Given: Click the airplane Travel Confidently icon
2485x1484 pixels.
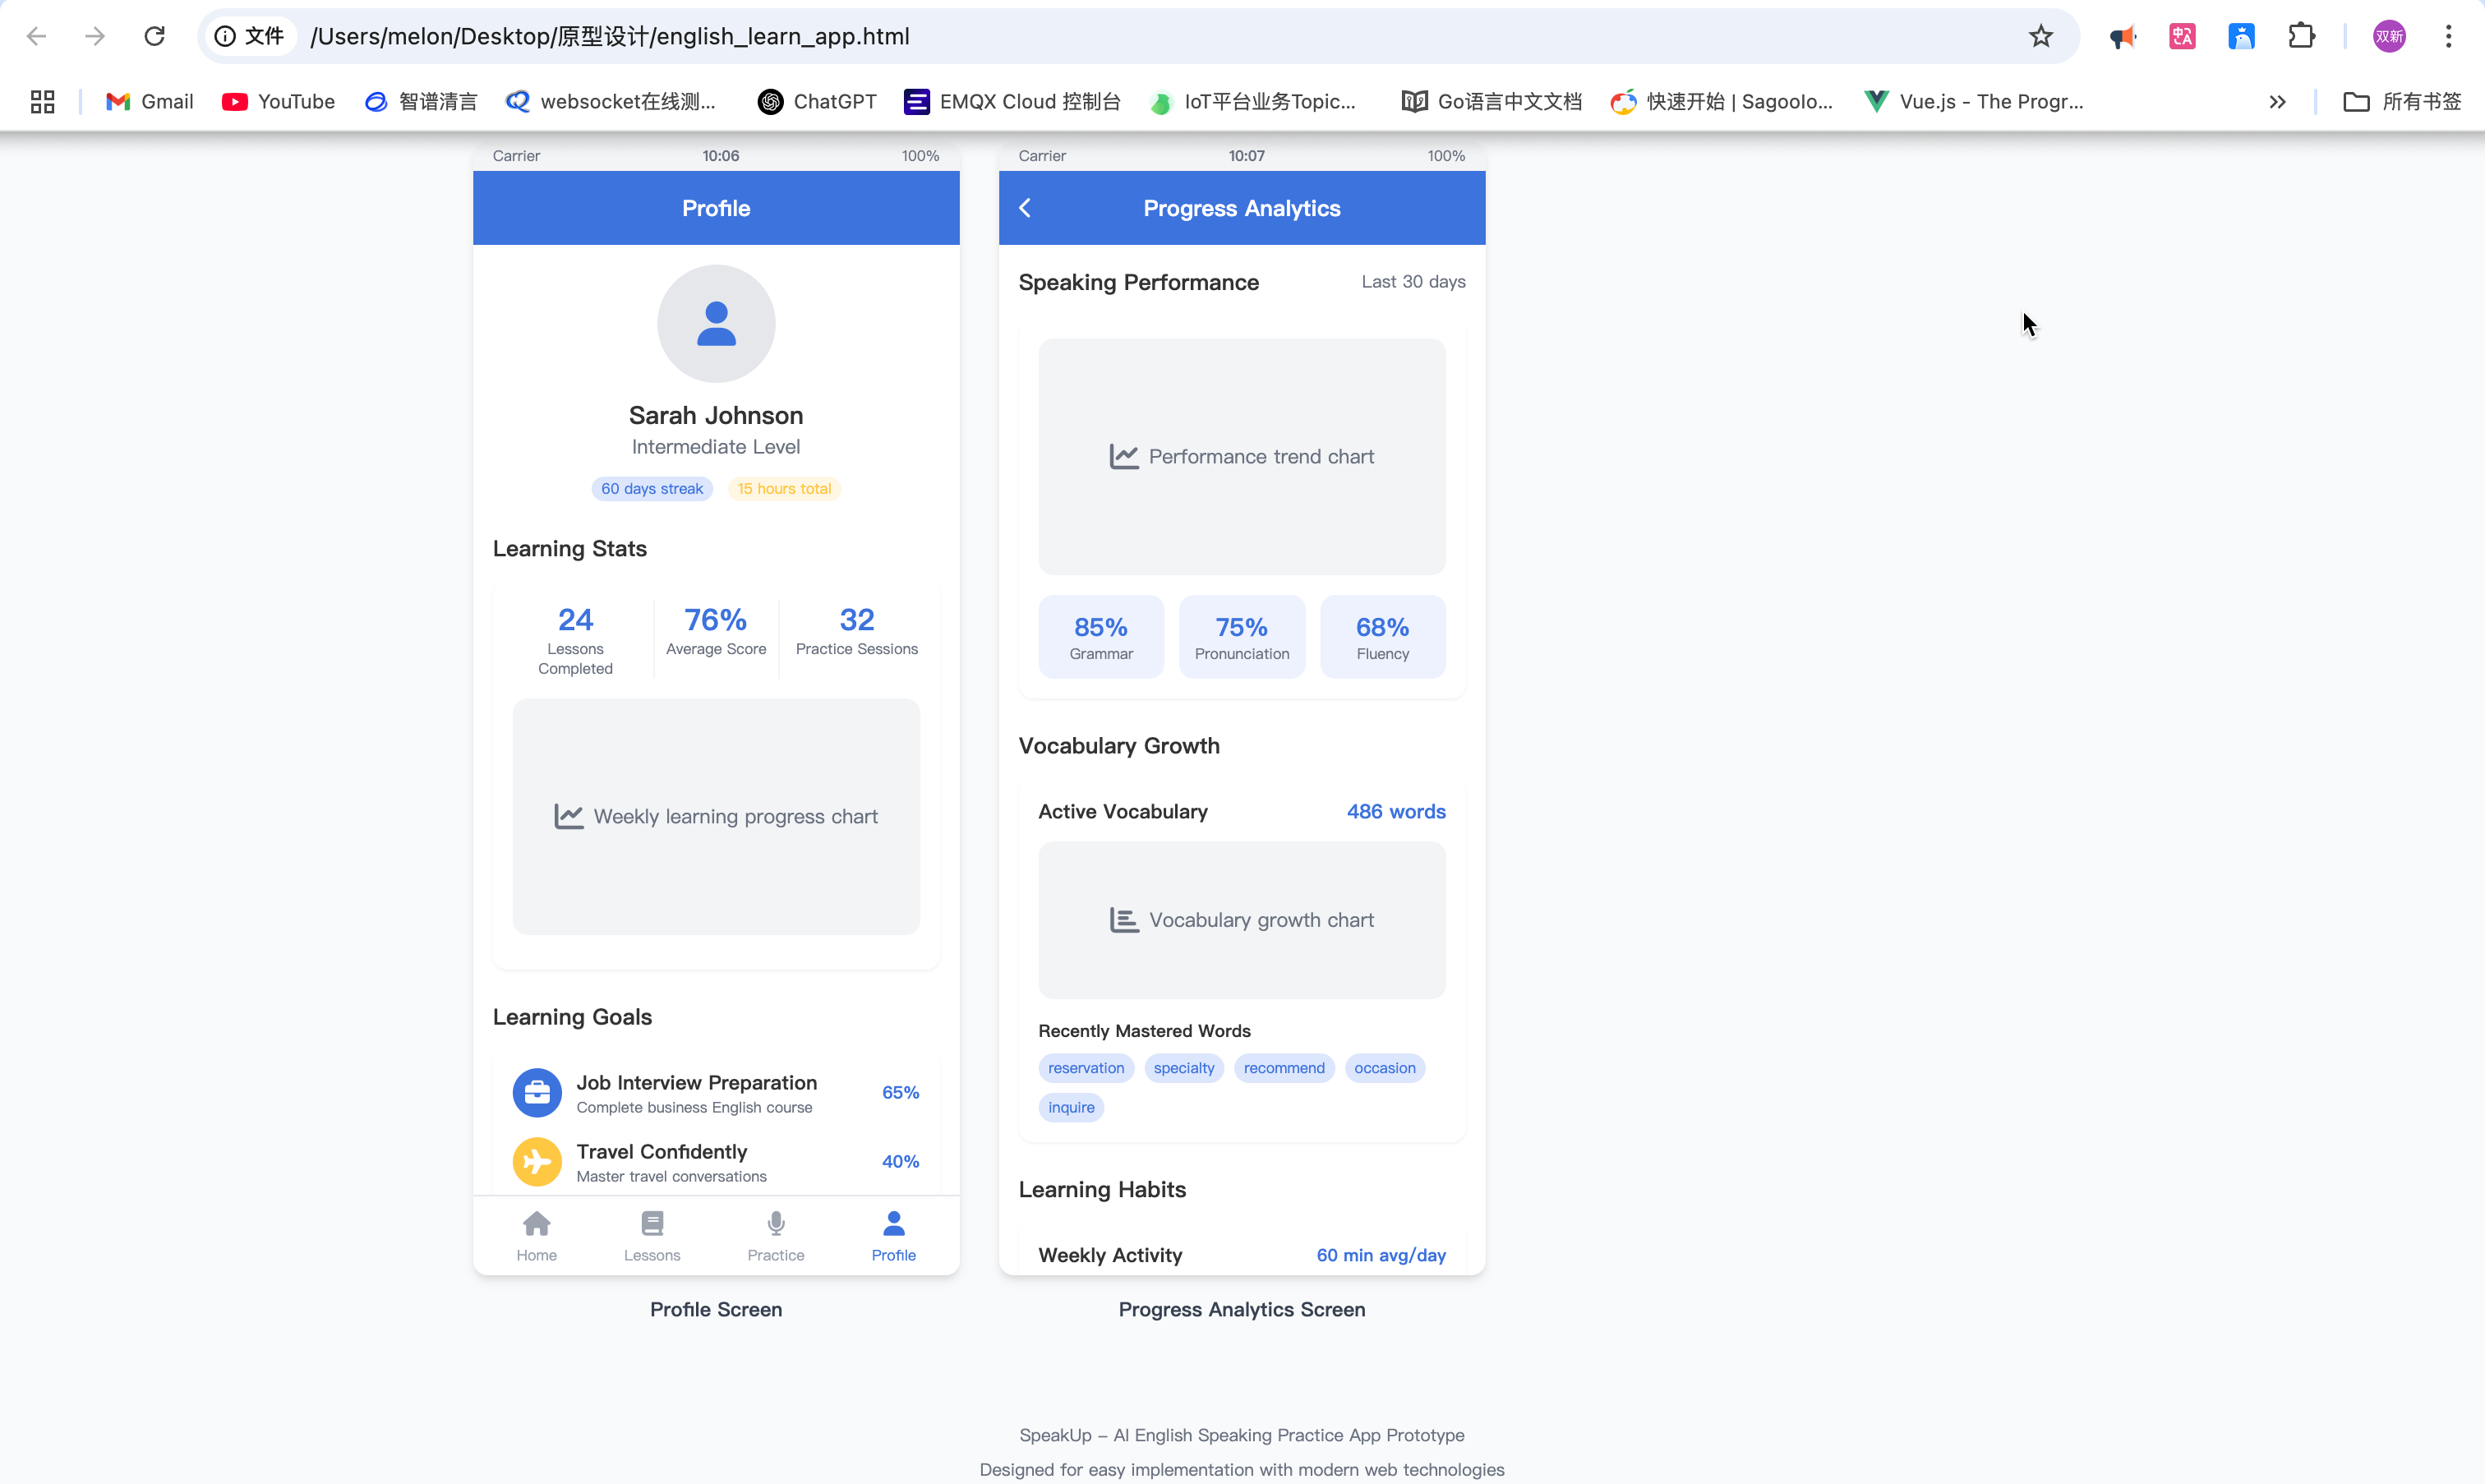Looking at the screenshot, I should (537, 1162).
